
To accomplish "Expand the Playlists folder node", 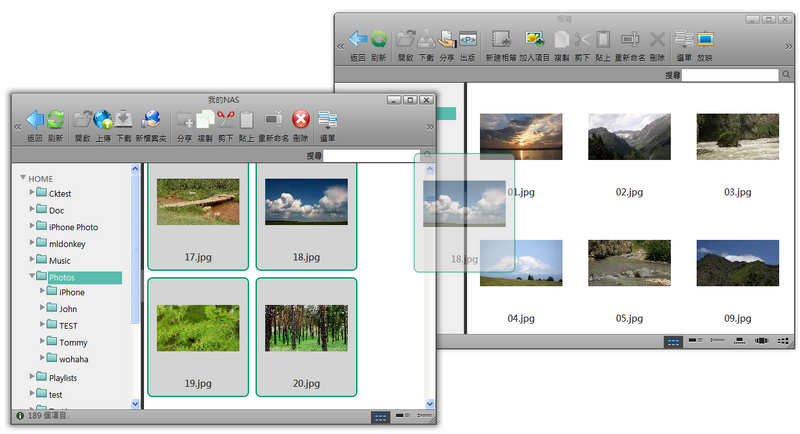I will (x=31, y=377).
